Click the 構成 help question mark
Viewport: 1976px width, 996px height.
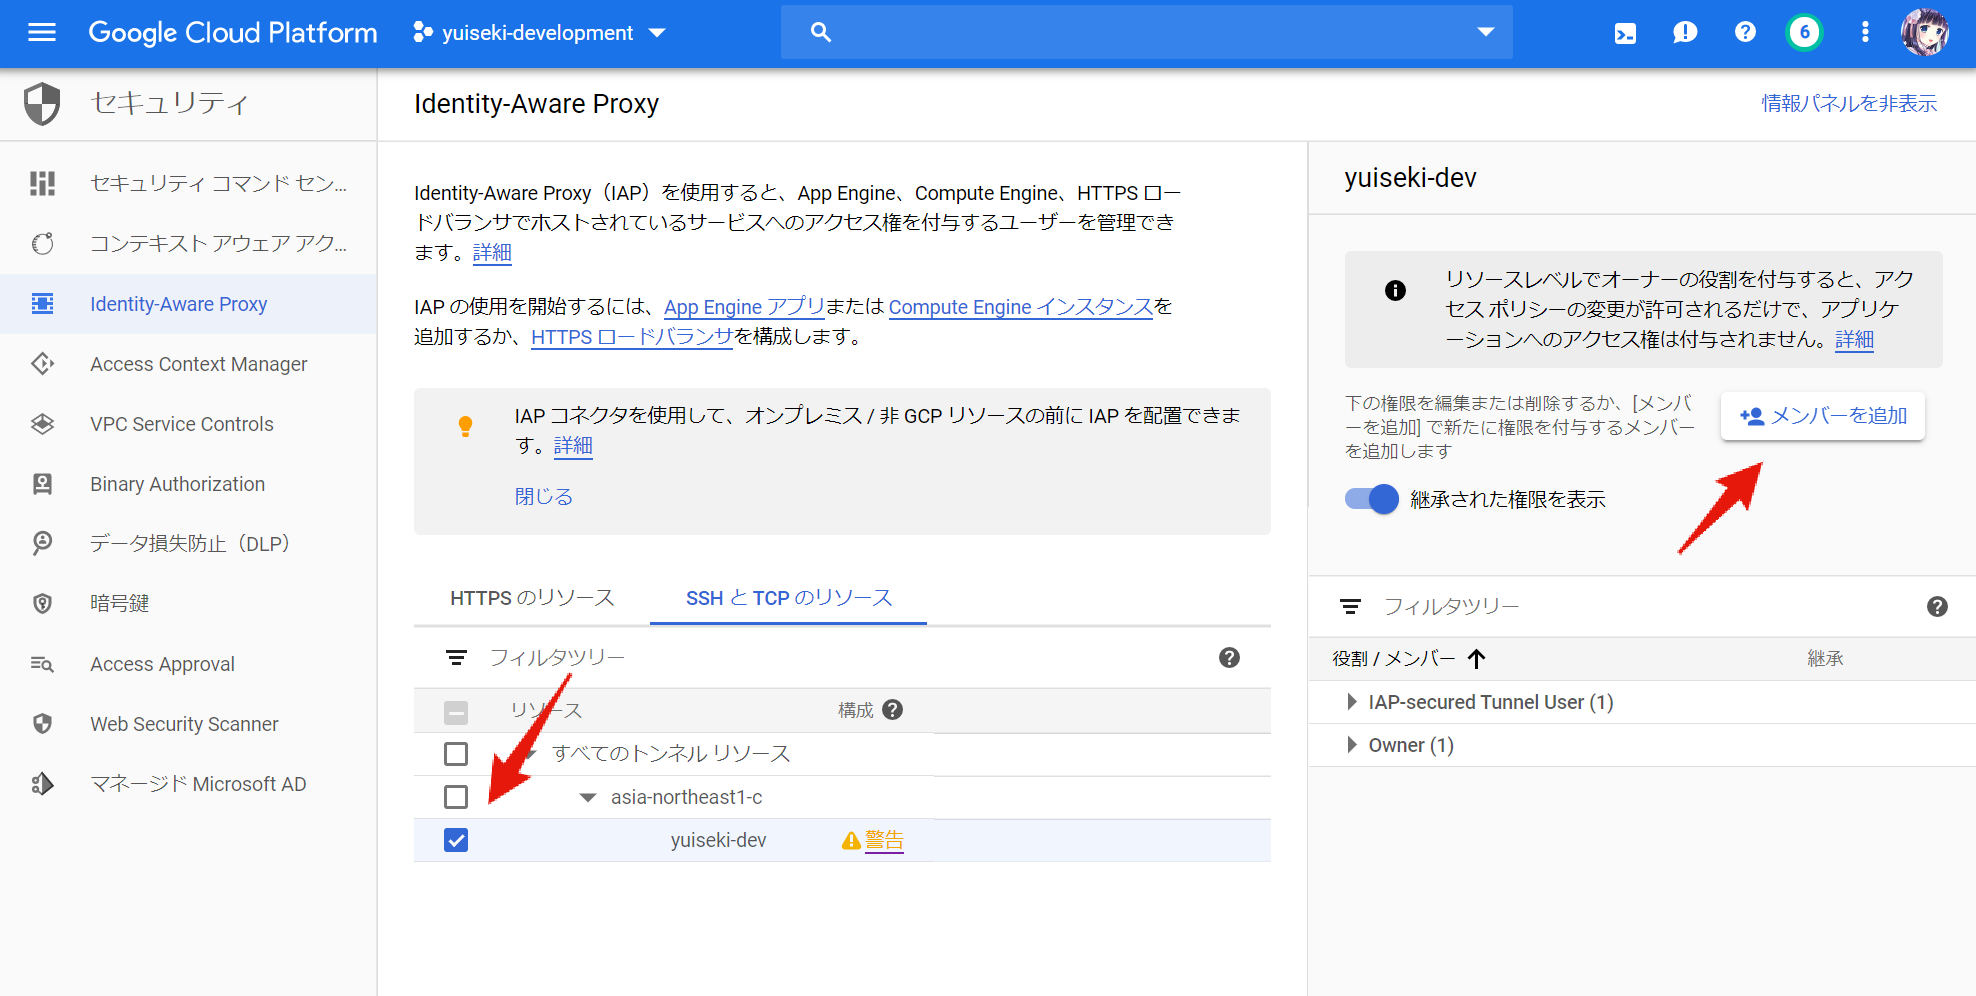click(893, 710)
